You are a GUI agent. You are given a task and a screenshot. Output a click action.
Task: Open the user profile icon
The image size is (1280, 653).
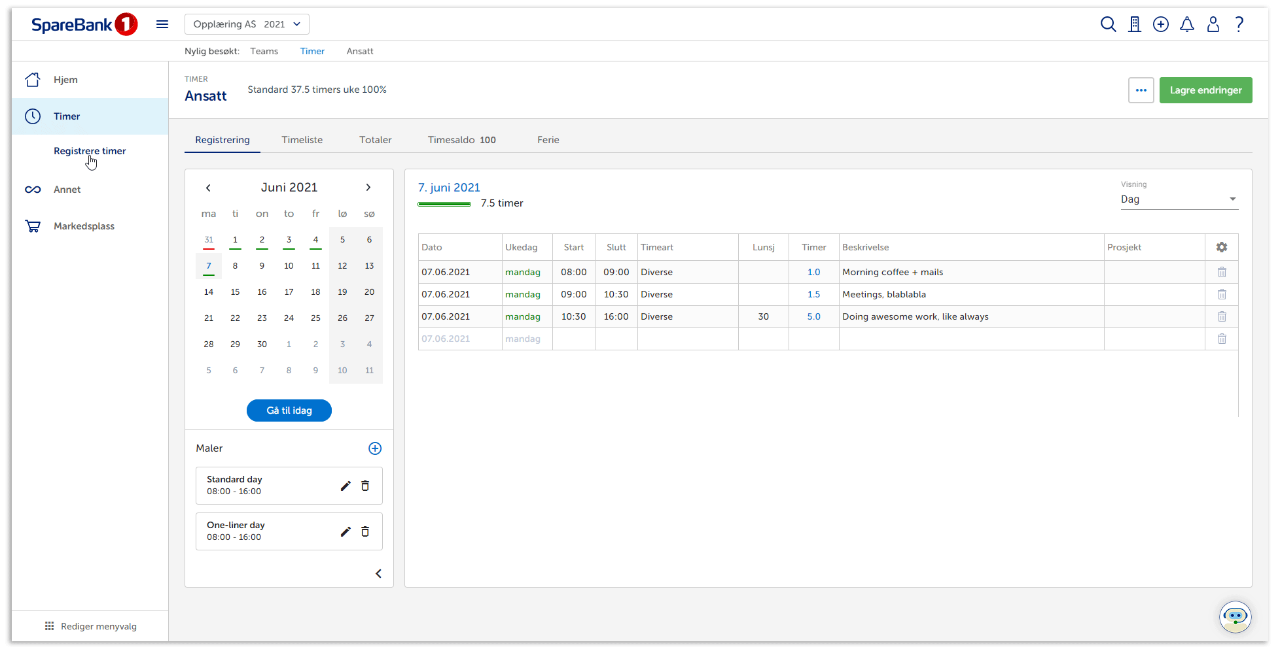click(1213, 25)
